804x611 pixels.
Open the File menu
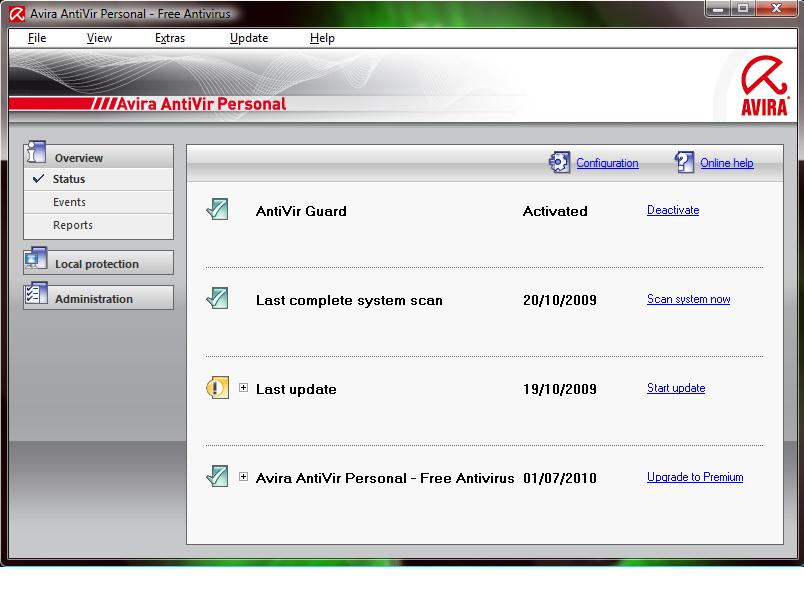coord(37,38)
